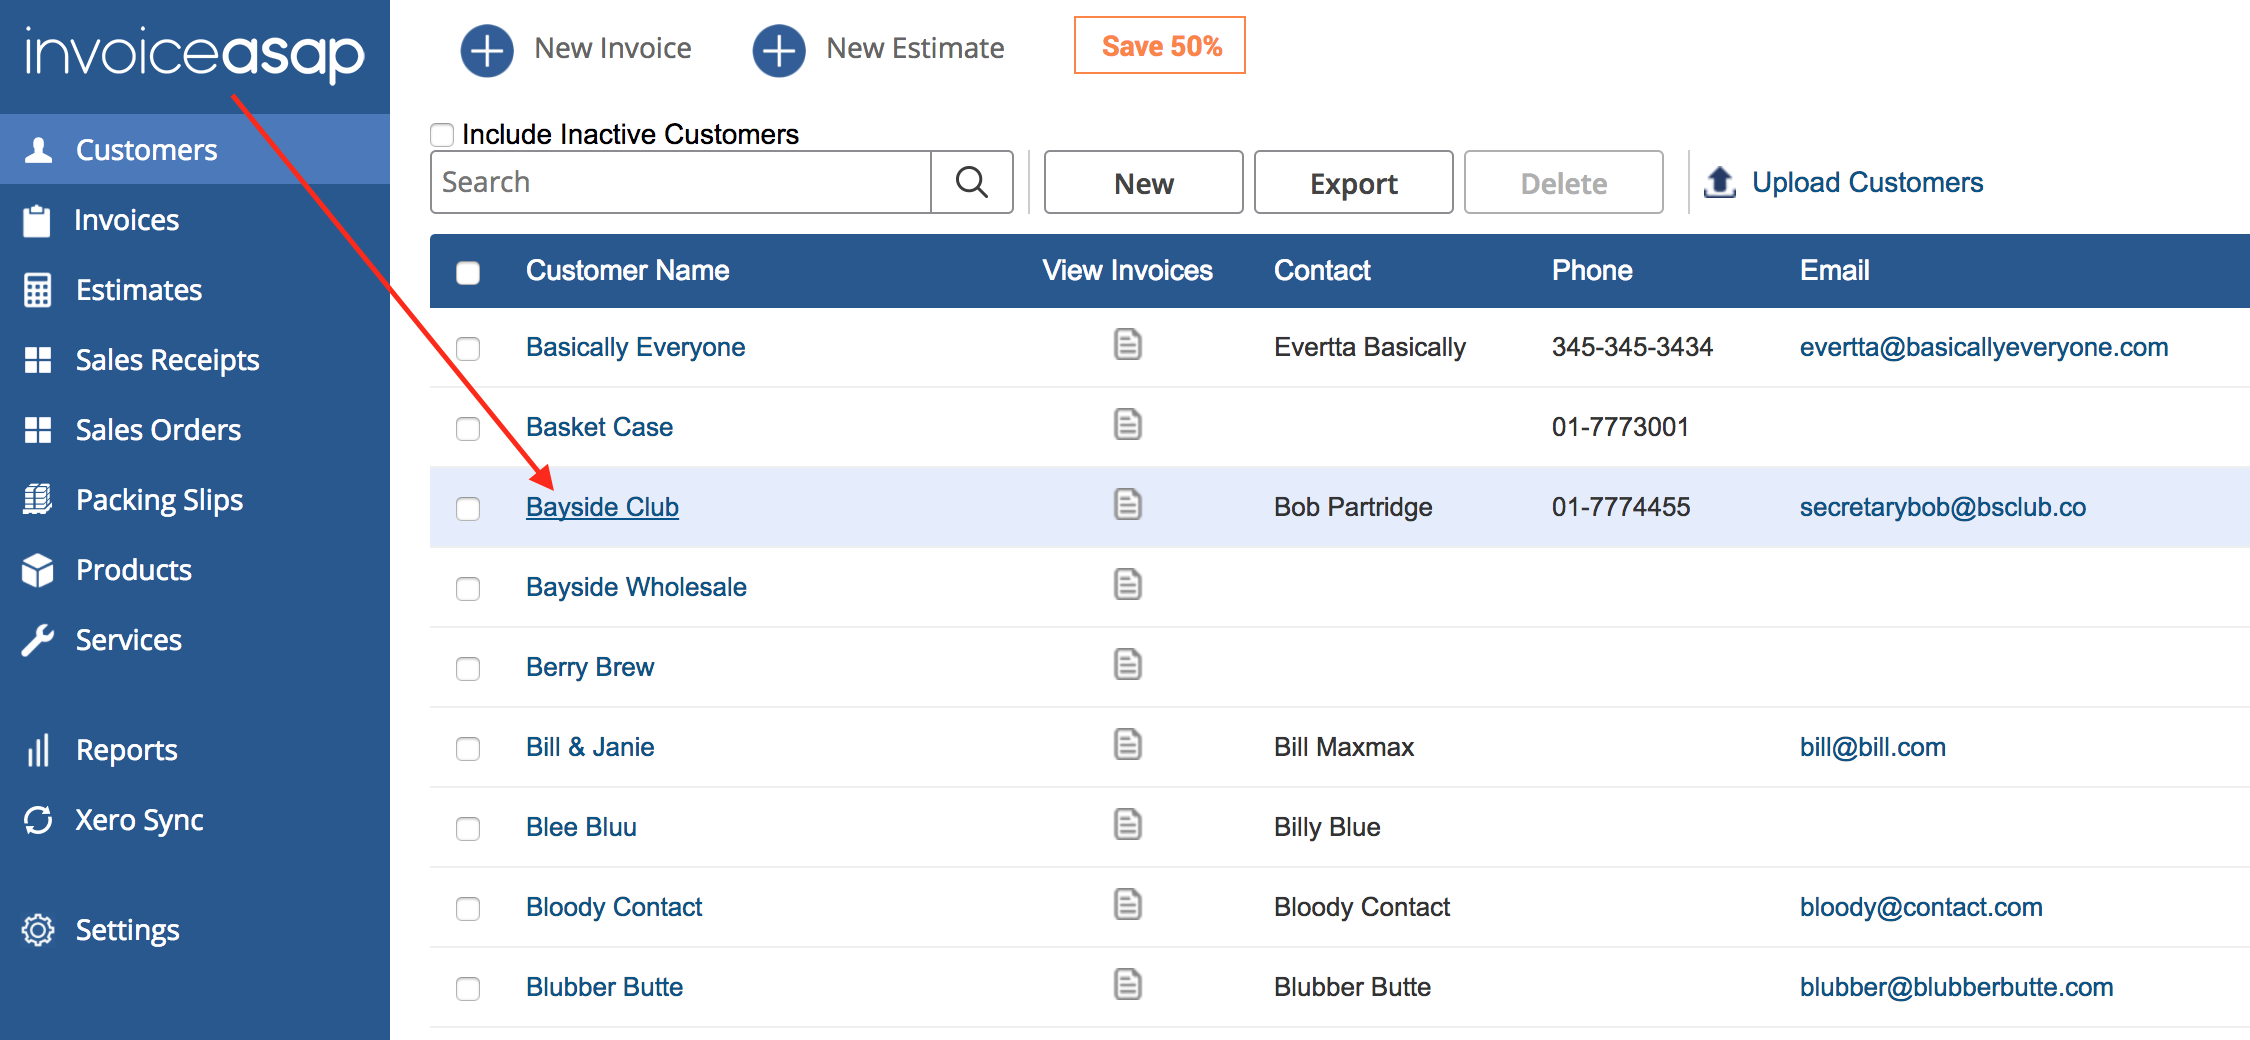Tick the Bayside Wholesale checkbox

pos(468,588)
